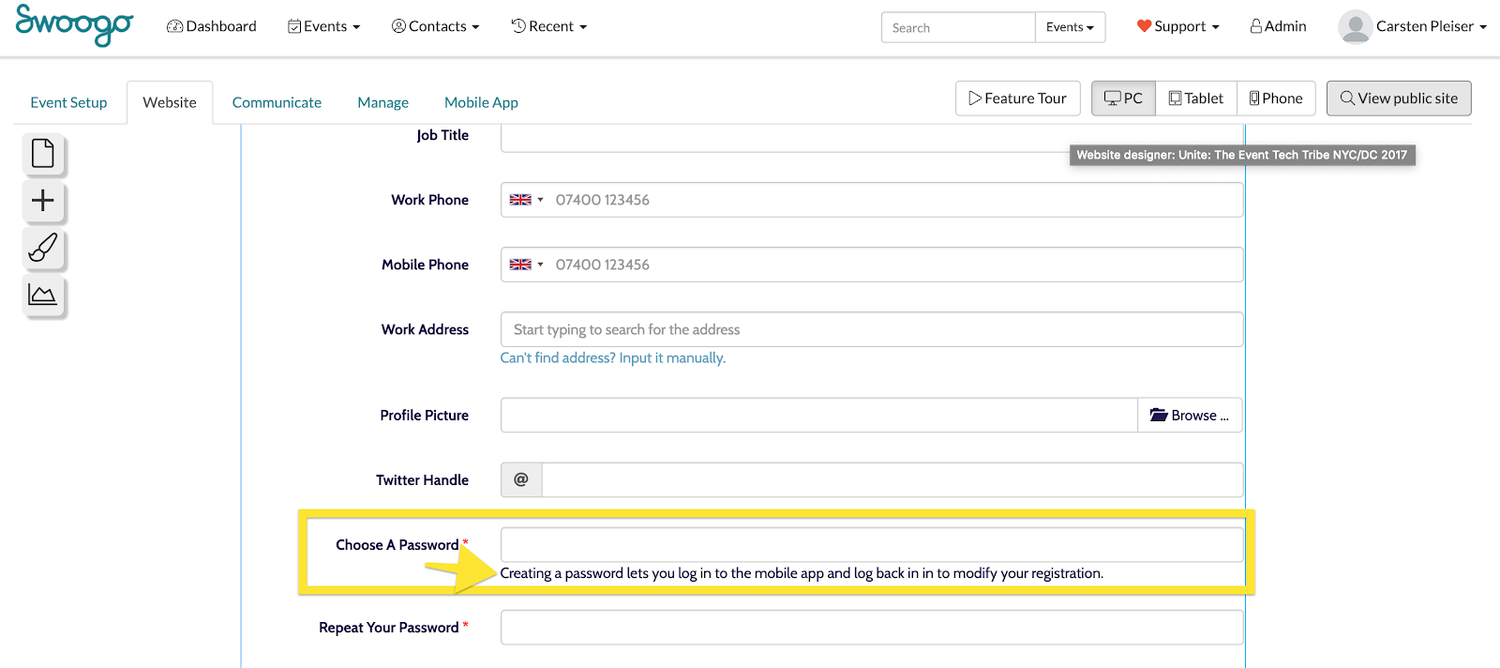Viewport: 1500px width, 668px height.
Task: Click the Admin link
Action: pos(1278,26)
